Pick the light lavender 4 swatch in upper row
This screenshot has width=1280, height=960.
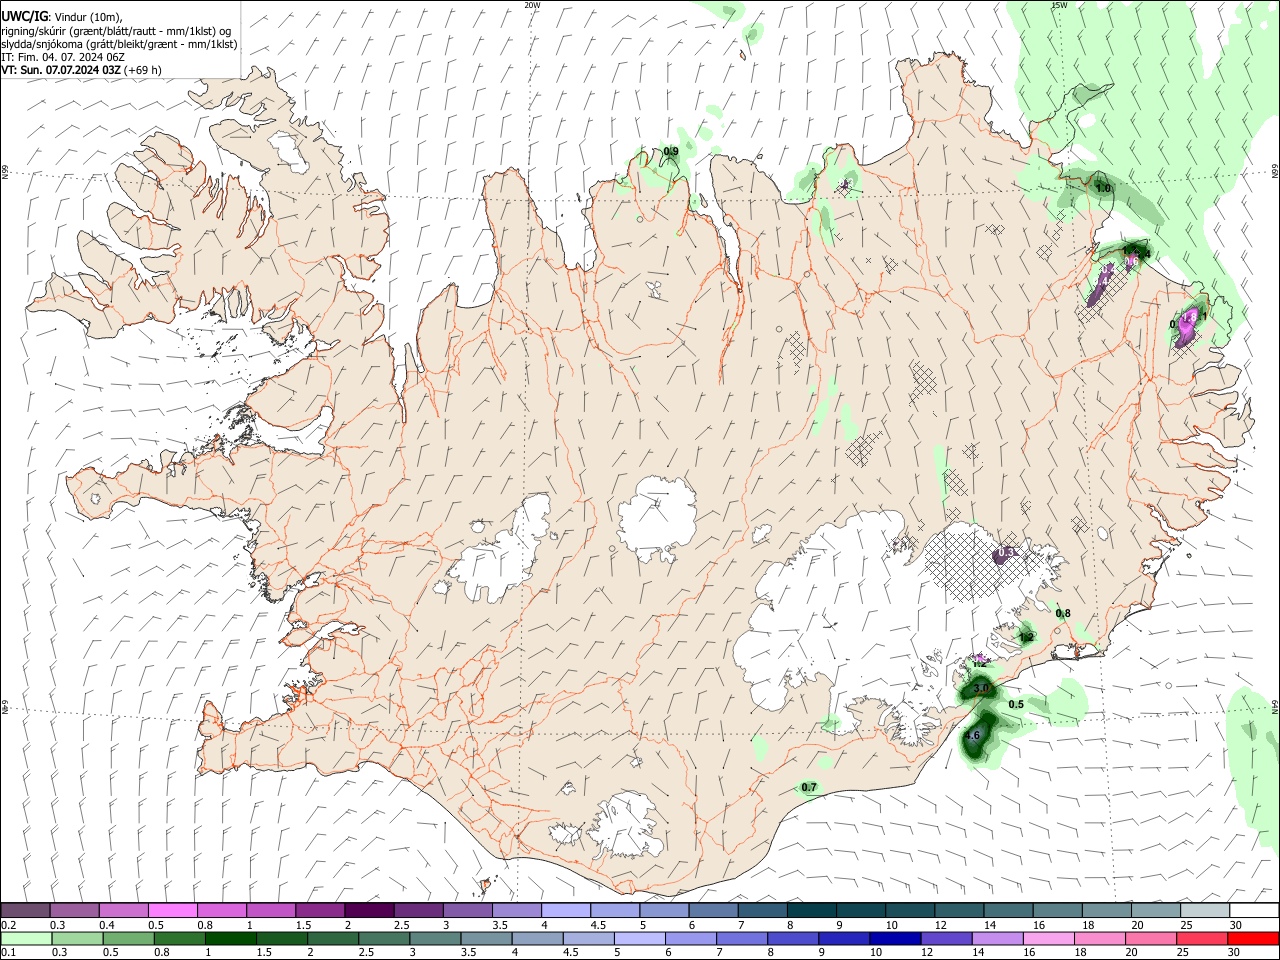coord(566,911)
